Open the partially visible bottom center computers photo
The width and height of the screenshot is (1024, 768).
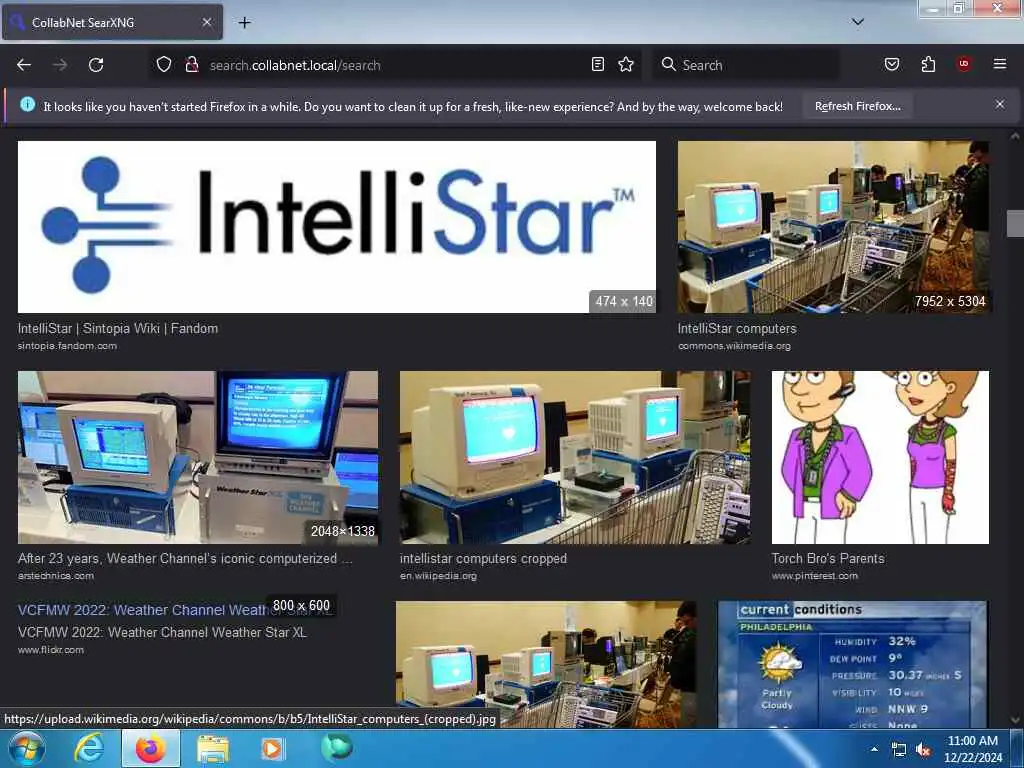point(546,664)
